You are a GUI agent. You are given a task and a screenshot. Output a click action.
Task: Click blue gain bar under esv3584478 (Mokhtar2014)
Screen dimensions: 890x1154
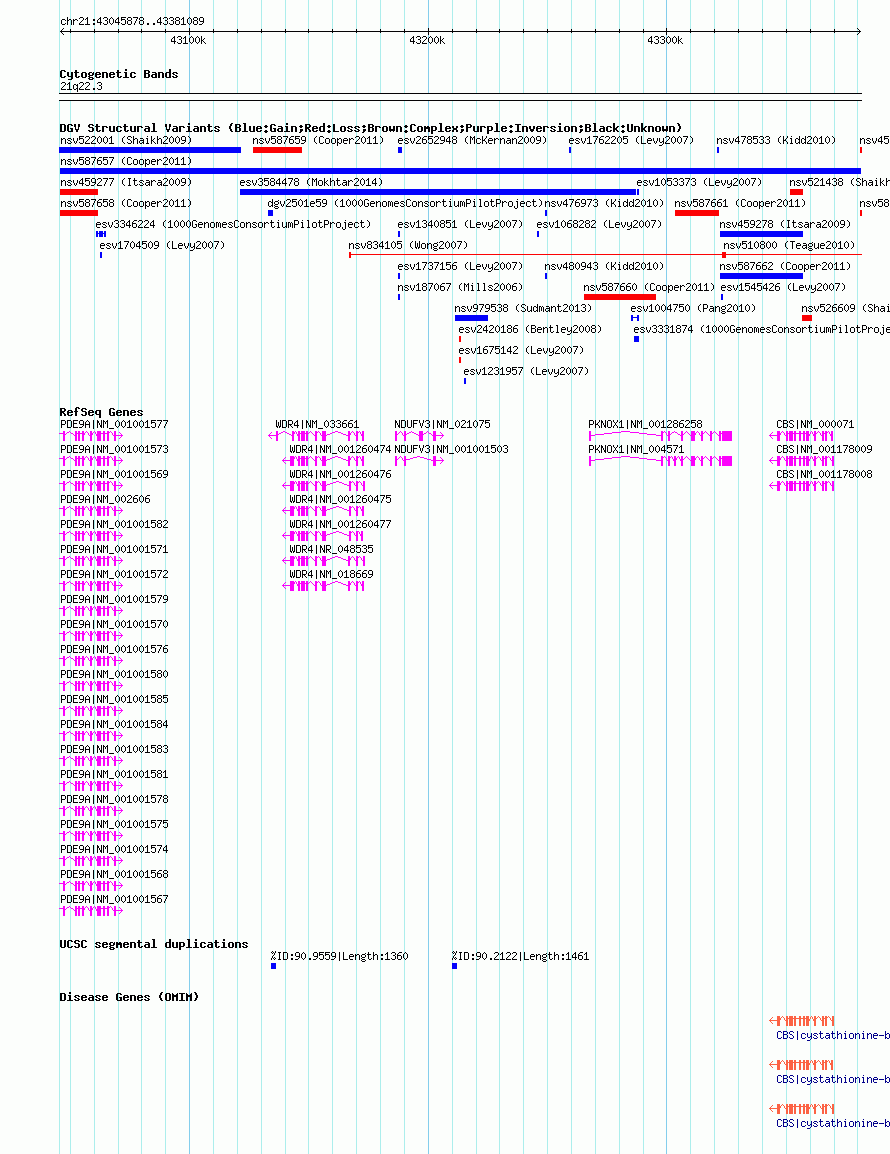[438, 192]
